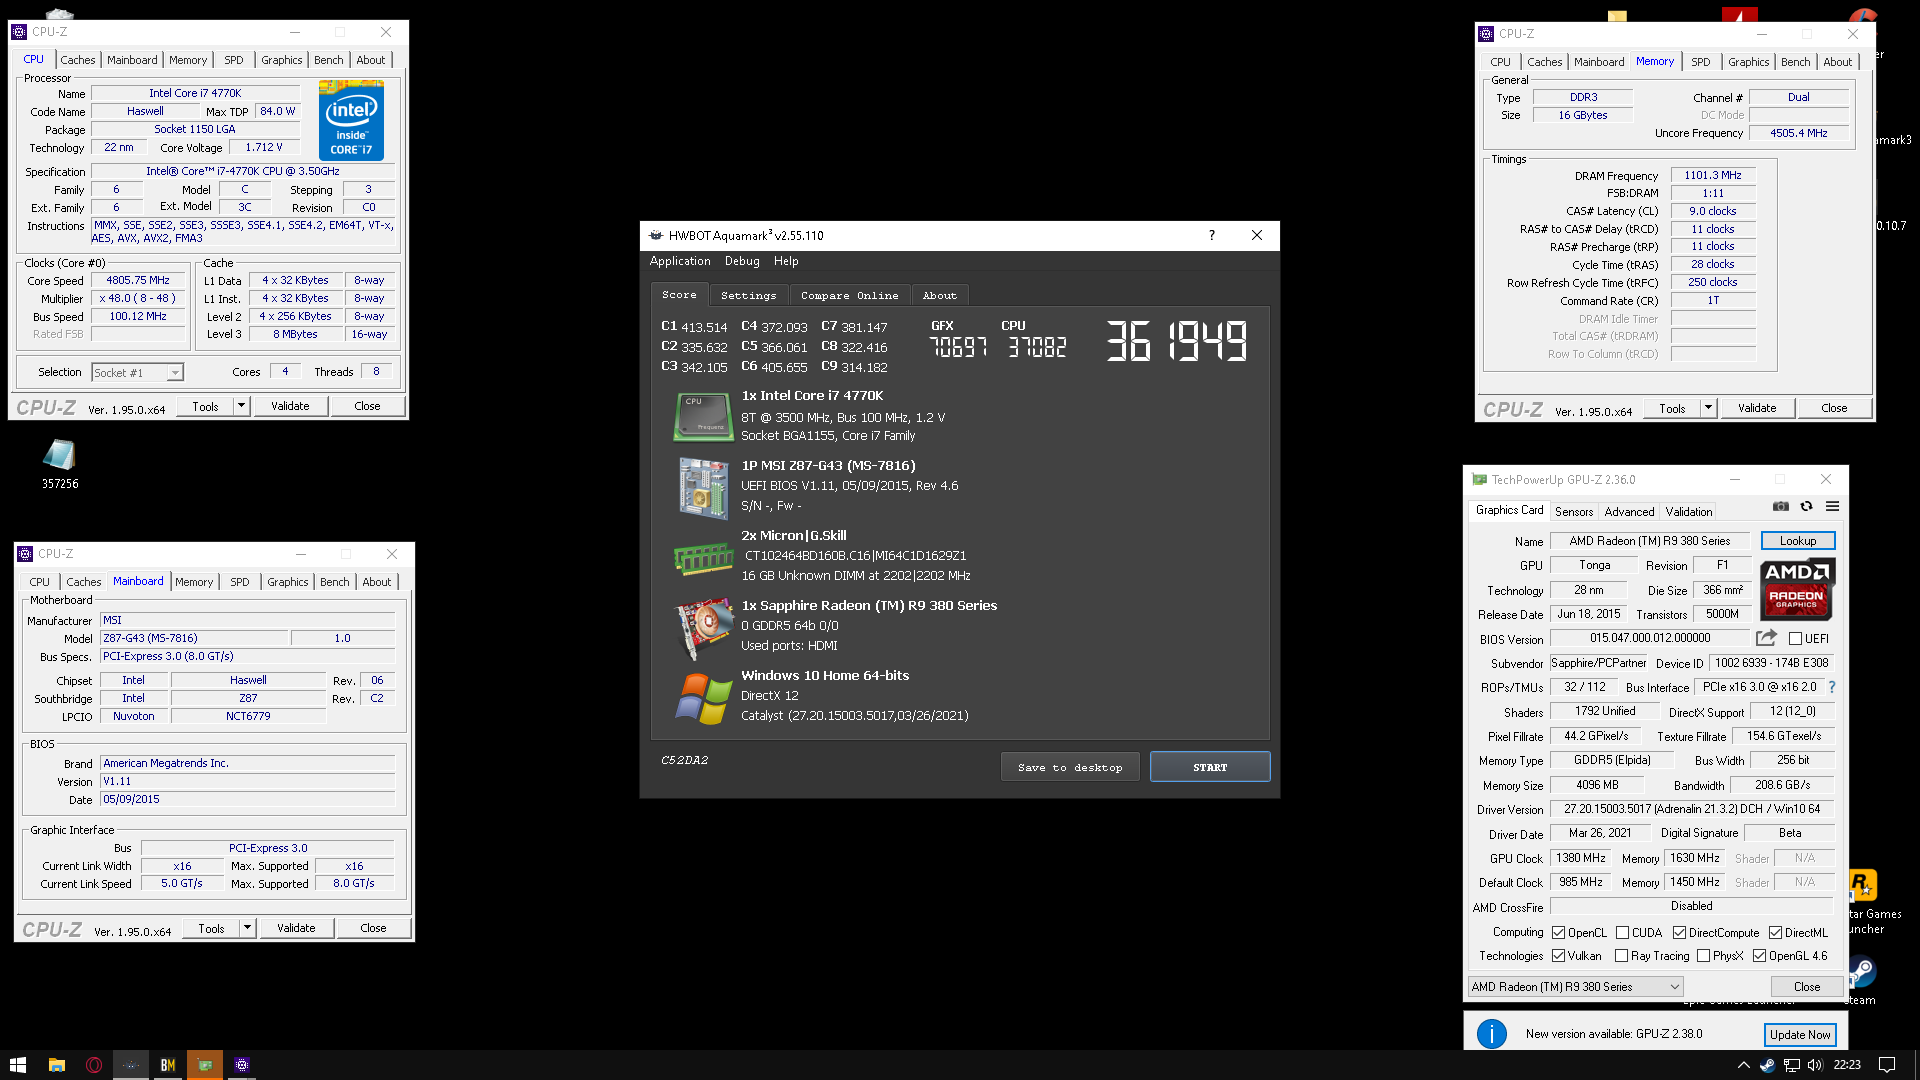Toggle the PhysX checkbox
1920x1080 pixels.
click(x=1704, y=956)
